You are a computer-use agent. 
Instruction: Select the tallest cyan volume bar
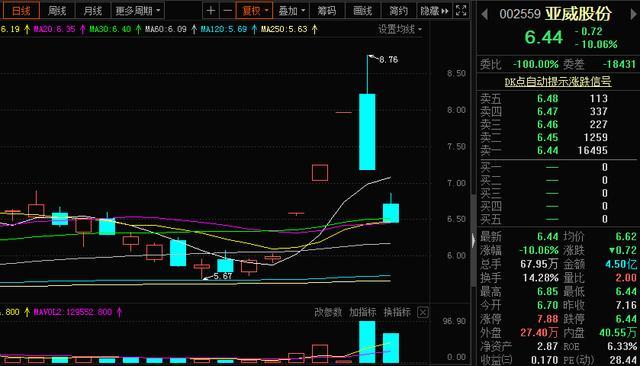[x=367, y=342]
